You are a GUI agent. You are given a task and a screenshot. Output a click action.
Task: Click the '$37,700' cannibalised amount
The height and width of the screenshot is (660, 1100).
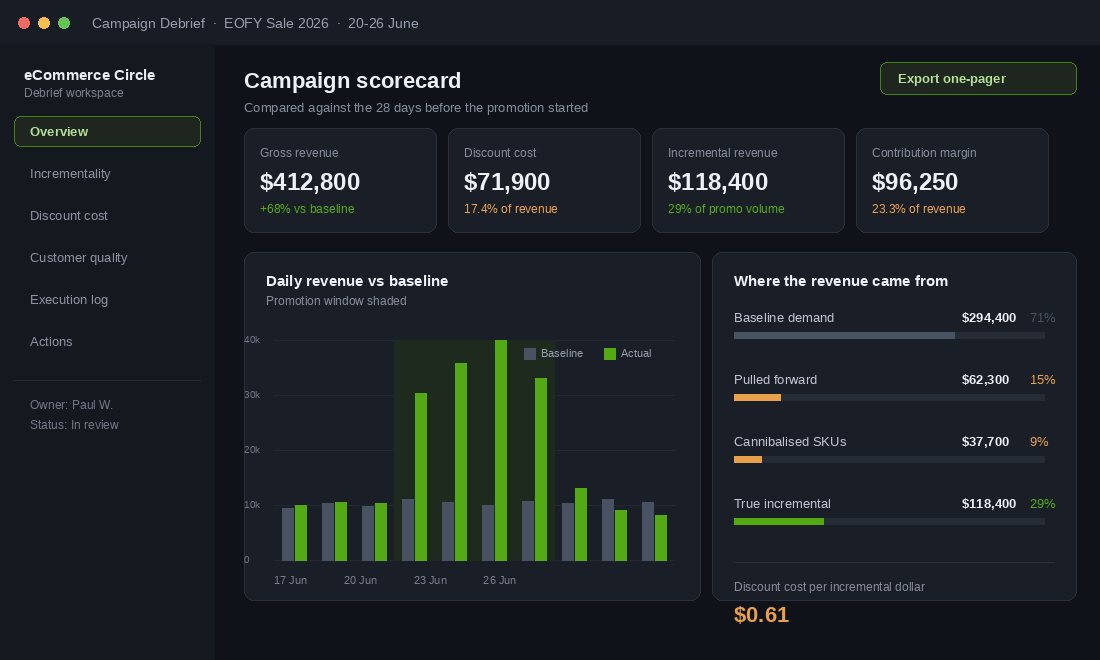pos(986,442)
